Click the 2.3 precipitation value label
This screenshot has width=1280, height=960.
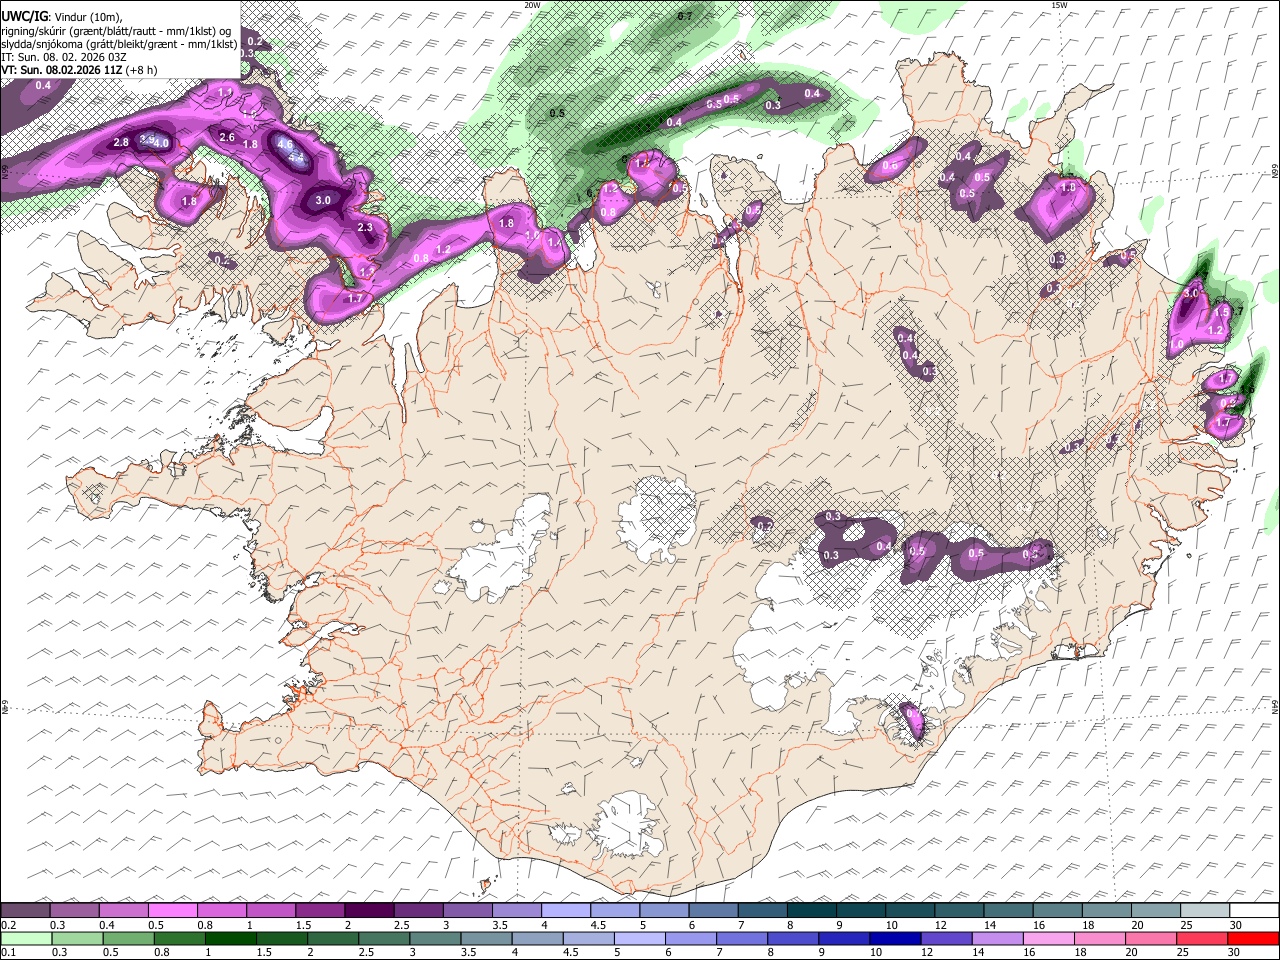coord(365,228)
